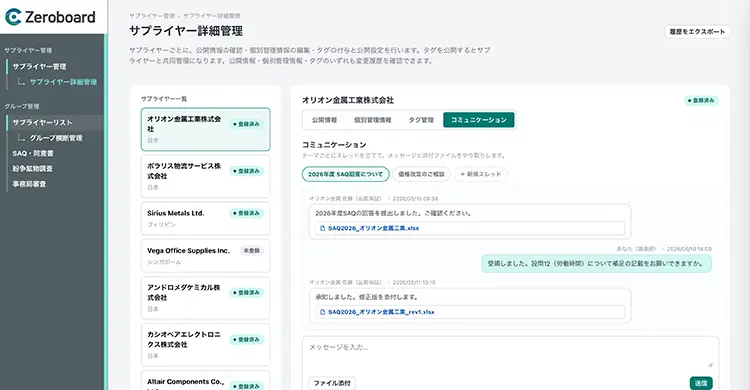Switch to the 個別管理情報 tab
The height and width of the screenshot is (390, 750).
[373, 120]
